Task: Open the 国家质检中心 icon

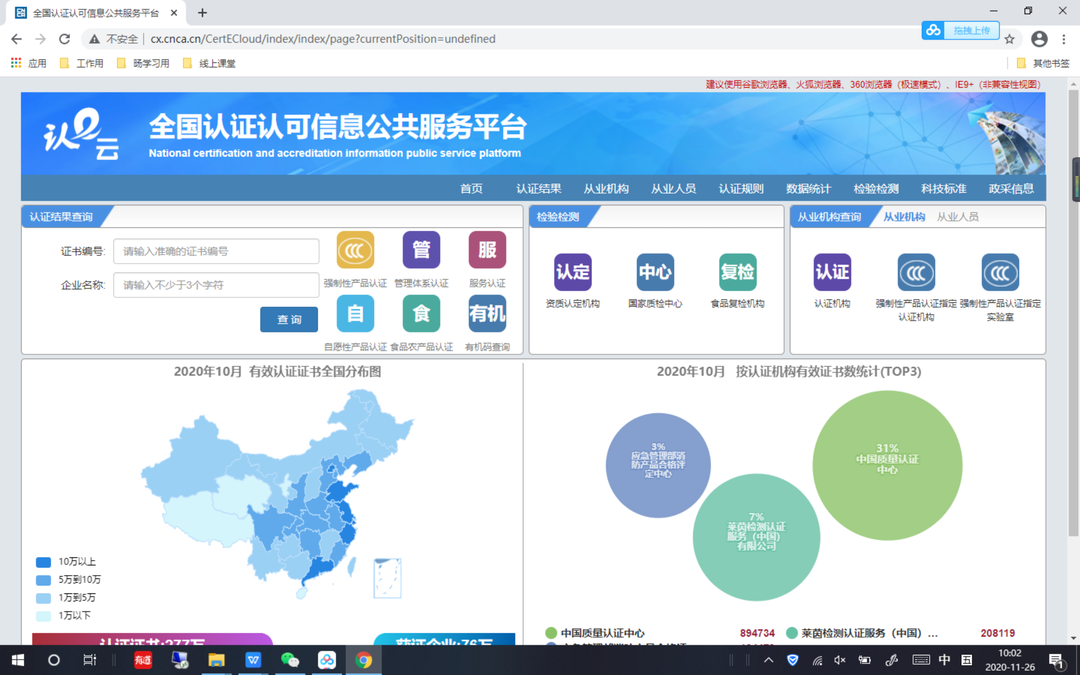Action: 655,272
